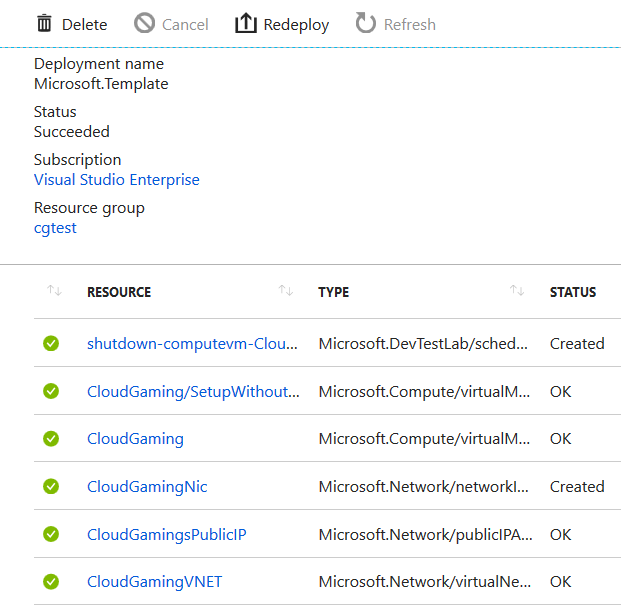Viewport: 621px width, 607px height.
Task: Open CloudGaming/SetupWithout... extension resource
Action: (x=193, y=391)
